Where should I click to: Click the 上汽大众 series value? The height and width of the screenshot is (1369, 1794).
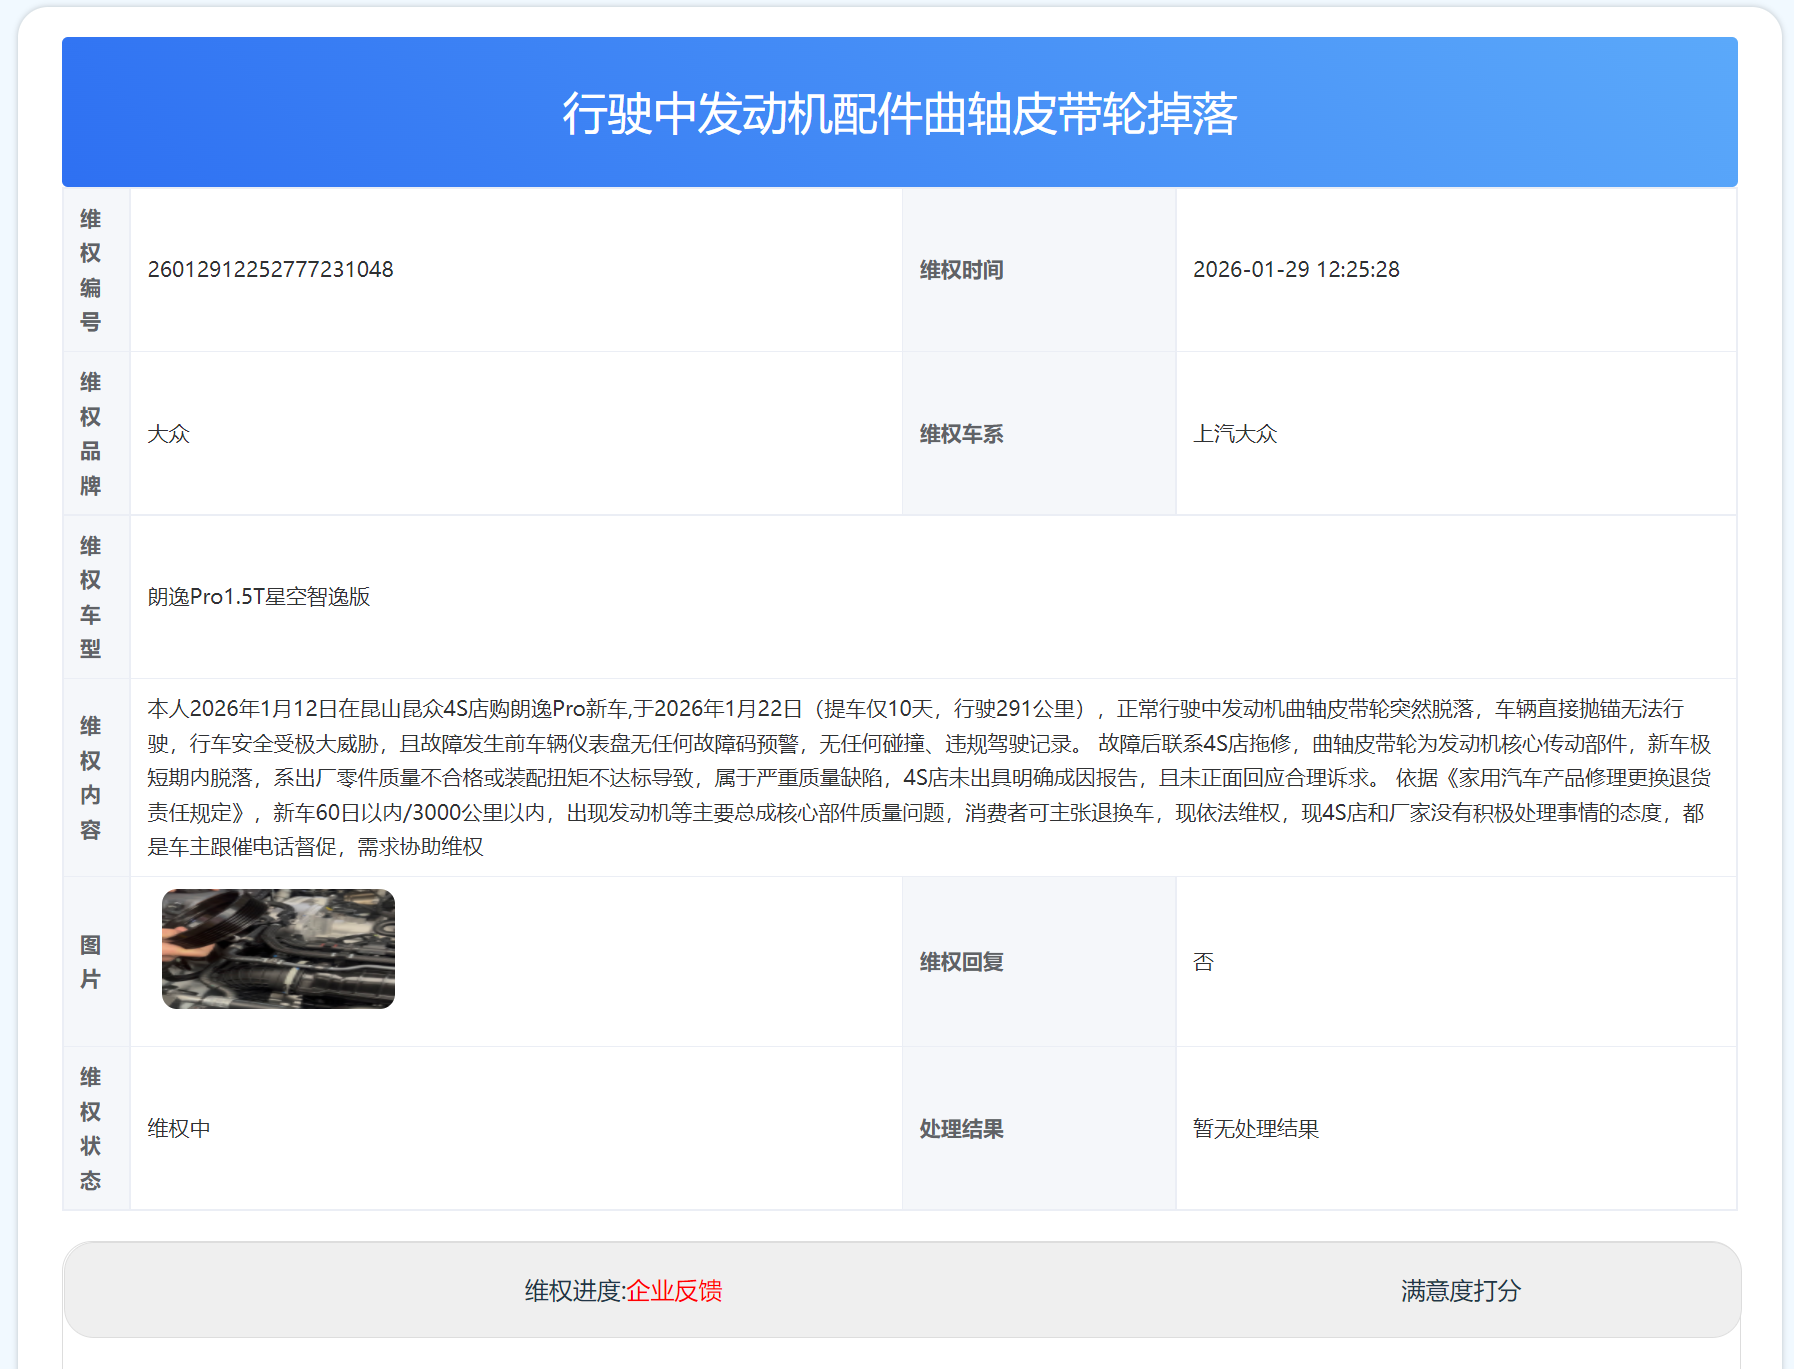[1237, 433]
